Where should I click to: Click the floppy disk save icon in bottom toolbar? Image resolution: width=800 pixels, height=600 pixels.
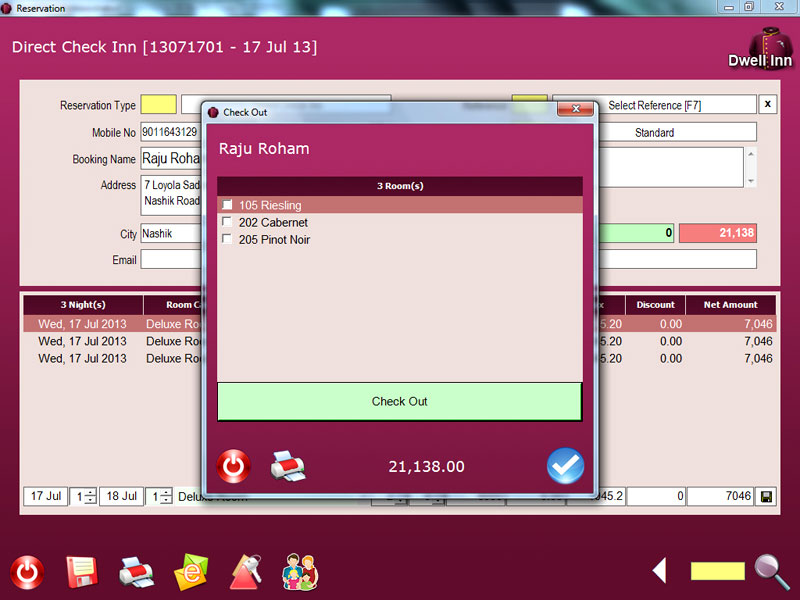point(82,572)
